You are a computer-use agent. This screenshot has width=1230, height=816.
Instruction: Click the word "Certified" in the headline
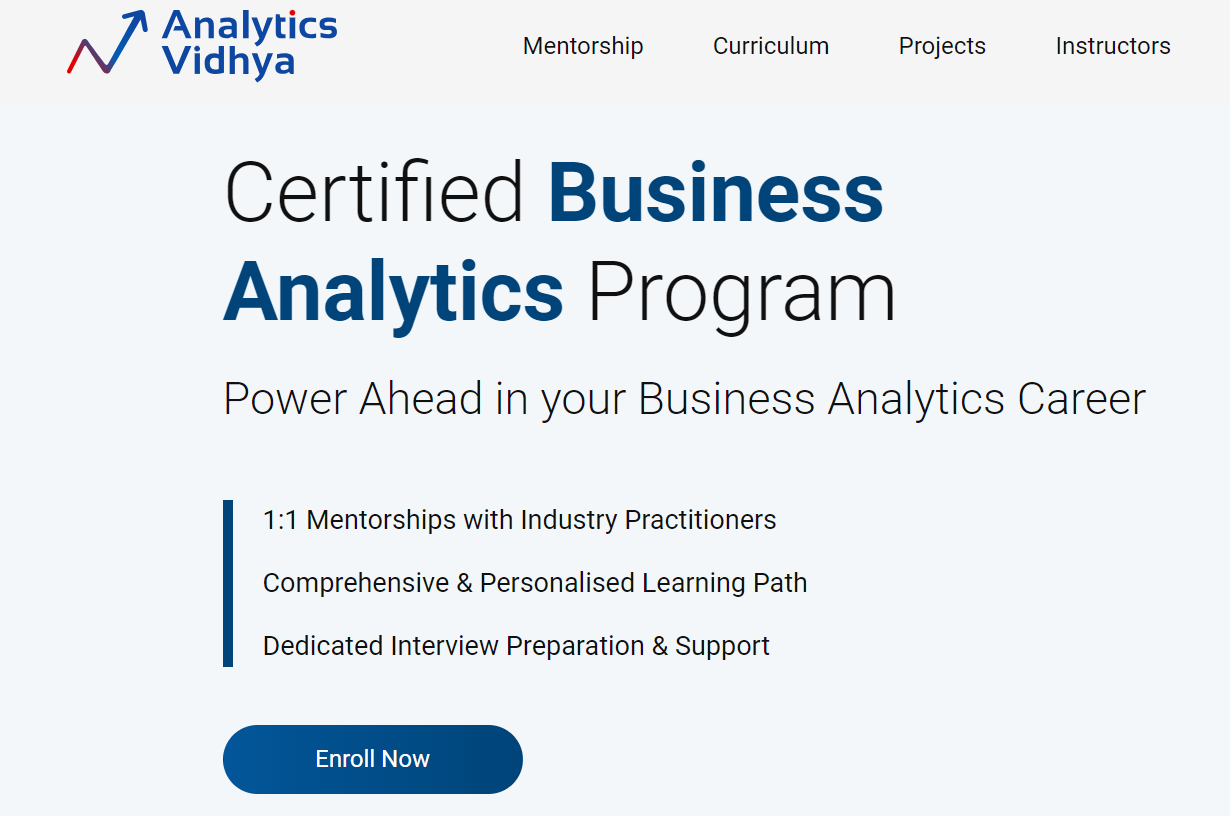pos(375,192)
